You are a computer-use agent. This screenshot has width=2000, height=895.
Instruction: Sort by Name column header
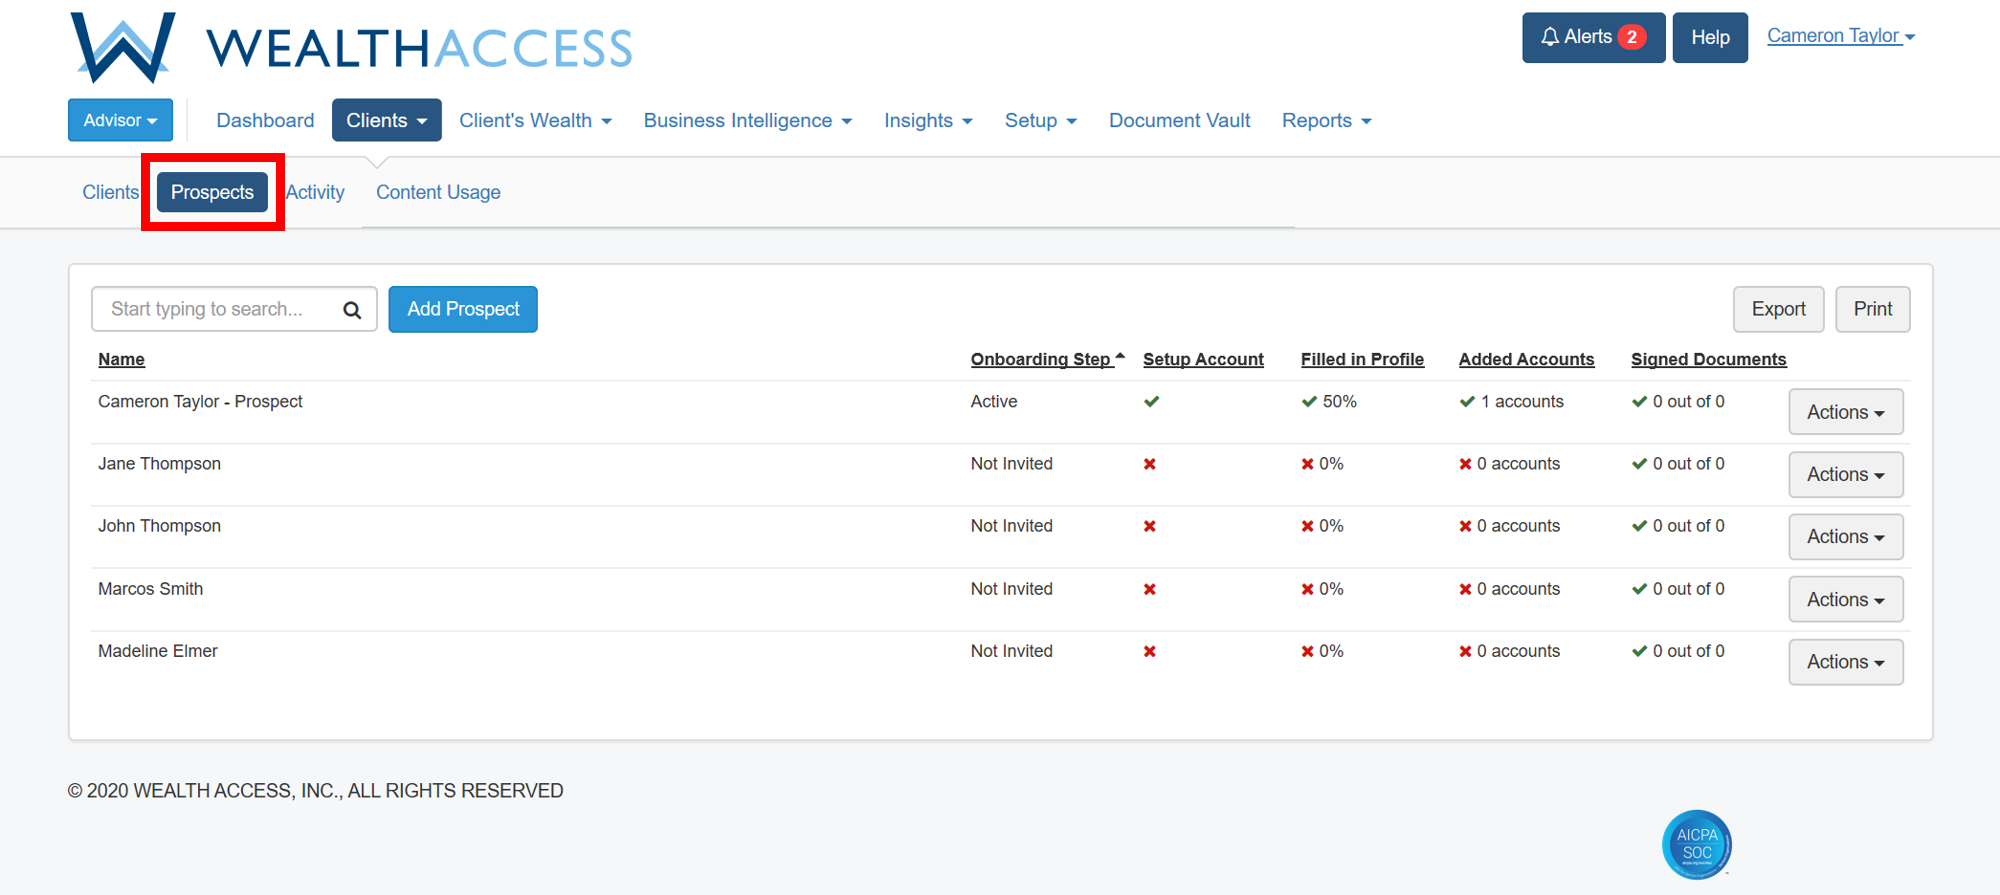point(121,359)
